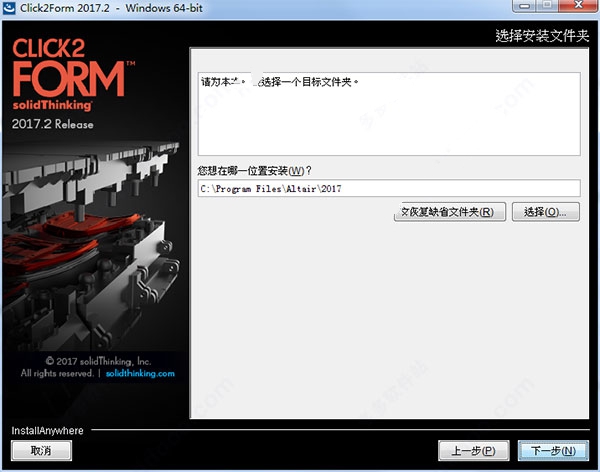The image size is (600, 472).
Task: Close the Click2Form installer window
Action: coord(578,6)
